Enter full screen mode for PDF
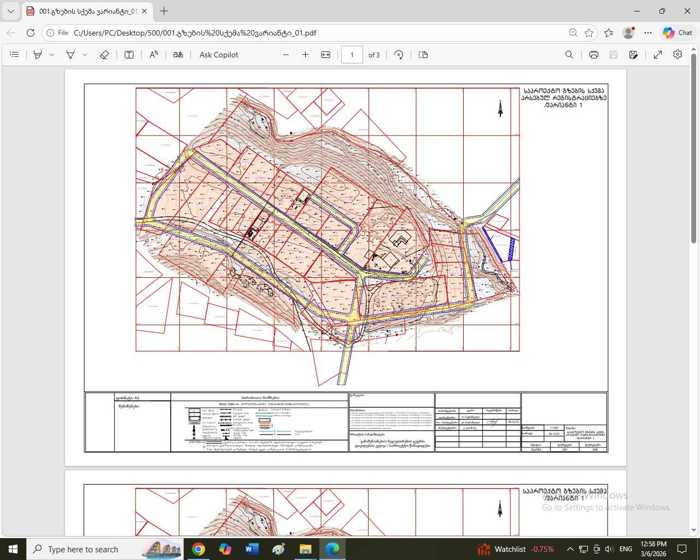Viewport: 700px width, 560px height. click(657, 55)
